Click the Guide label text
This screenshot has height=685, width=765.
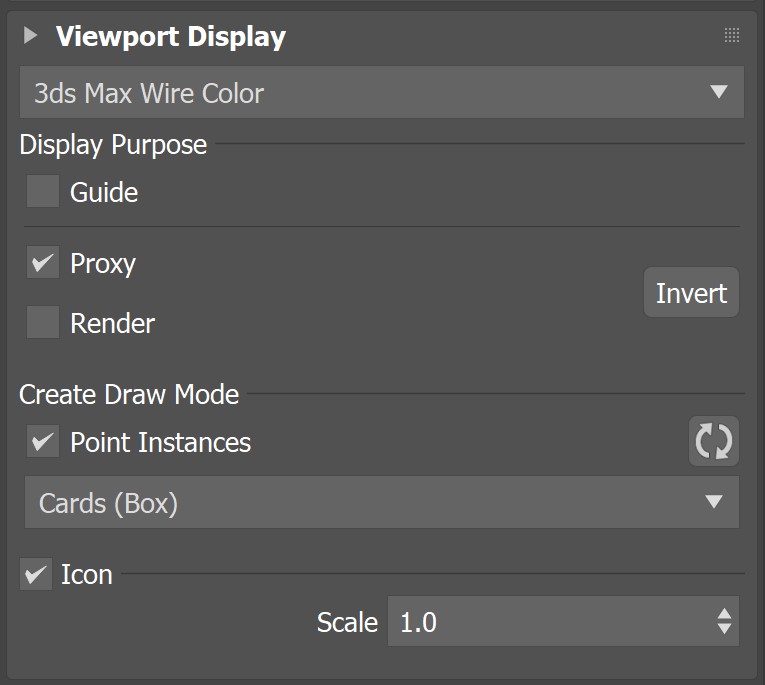[104, 192]
